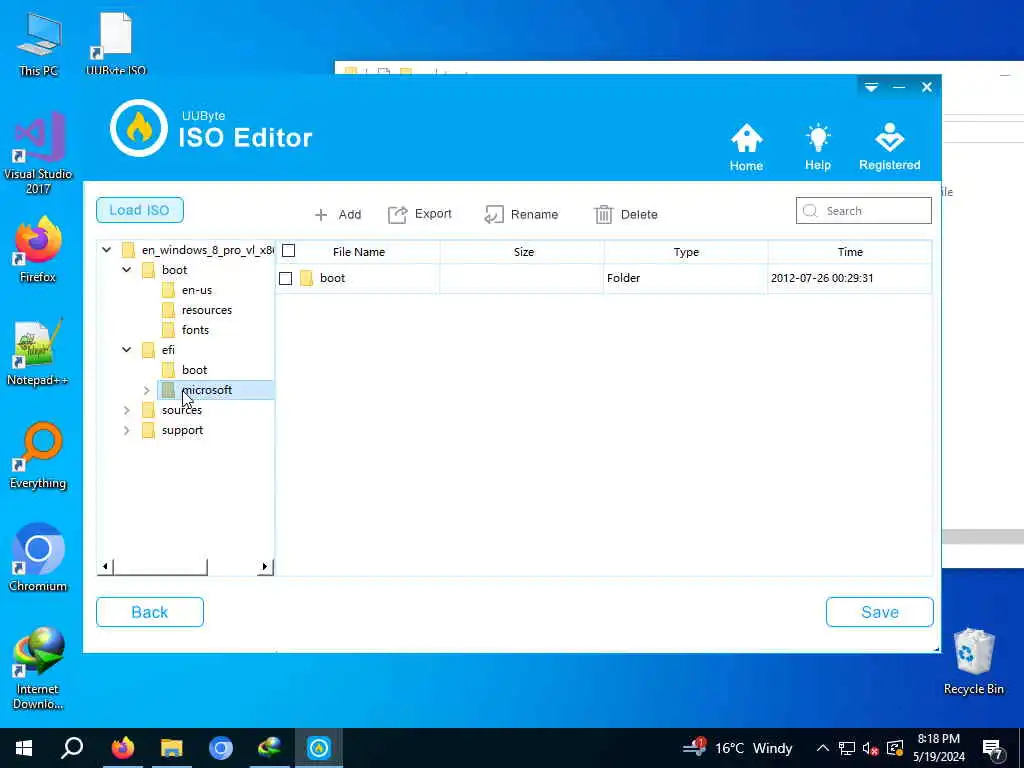The height and width of the screenshot is (768, 1024).
Task: Open the notification center icon
Action: click(x=992, y=748)
